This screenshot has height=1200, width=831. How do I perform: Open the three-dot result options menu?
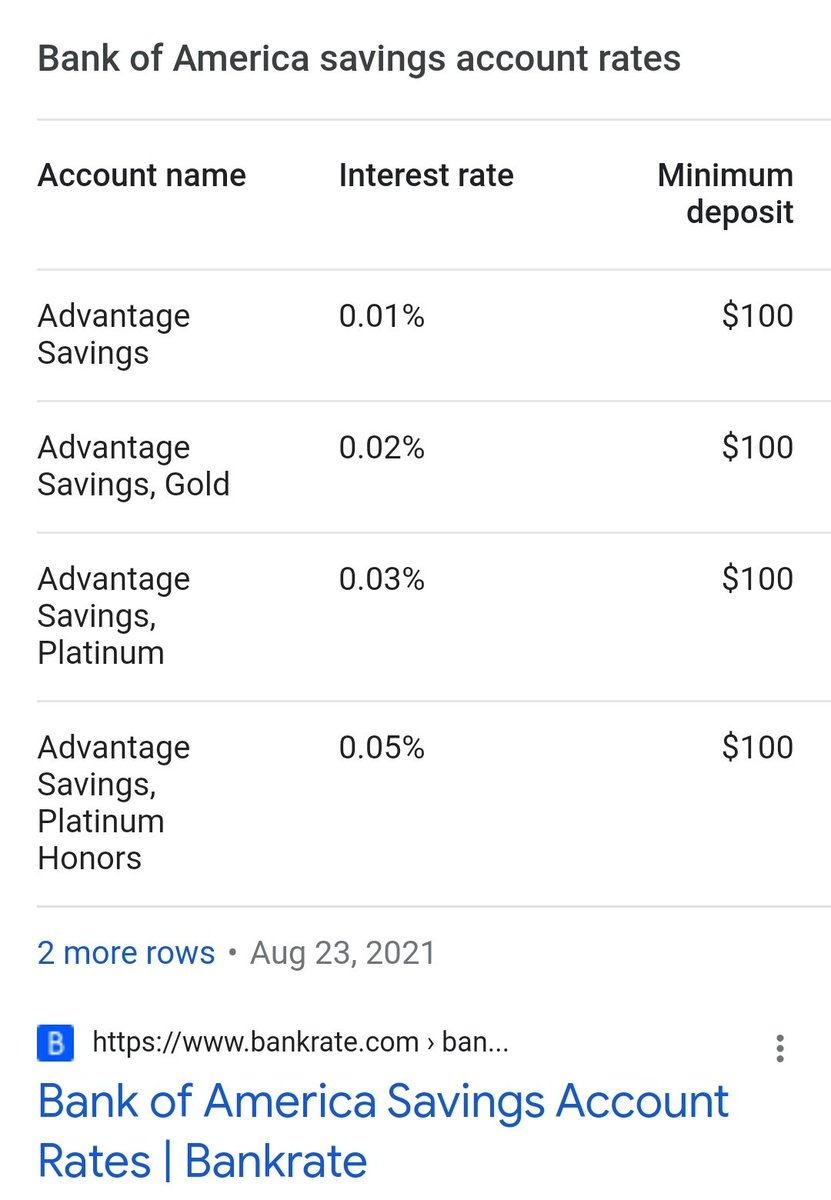780,1048
